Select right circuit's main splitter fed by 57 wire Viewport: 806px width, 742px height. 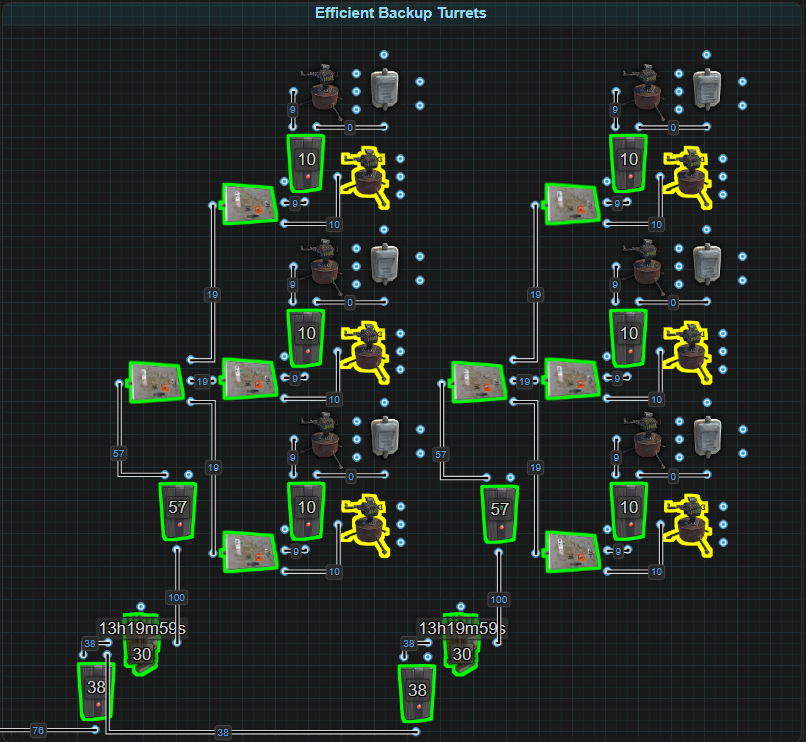[x=479, y=382]
